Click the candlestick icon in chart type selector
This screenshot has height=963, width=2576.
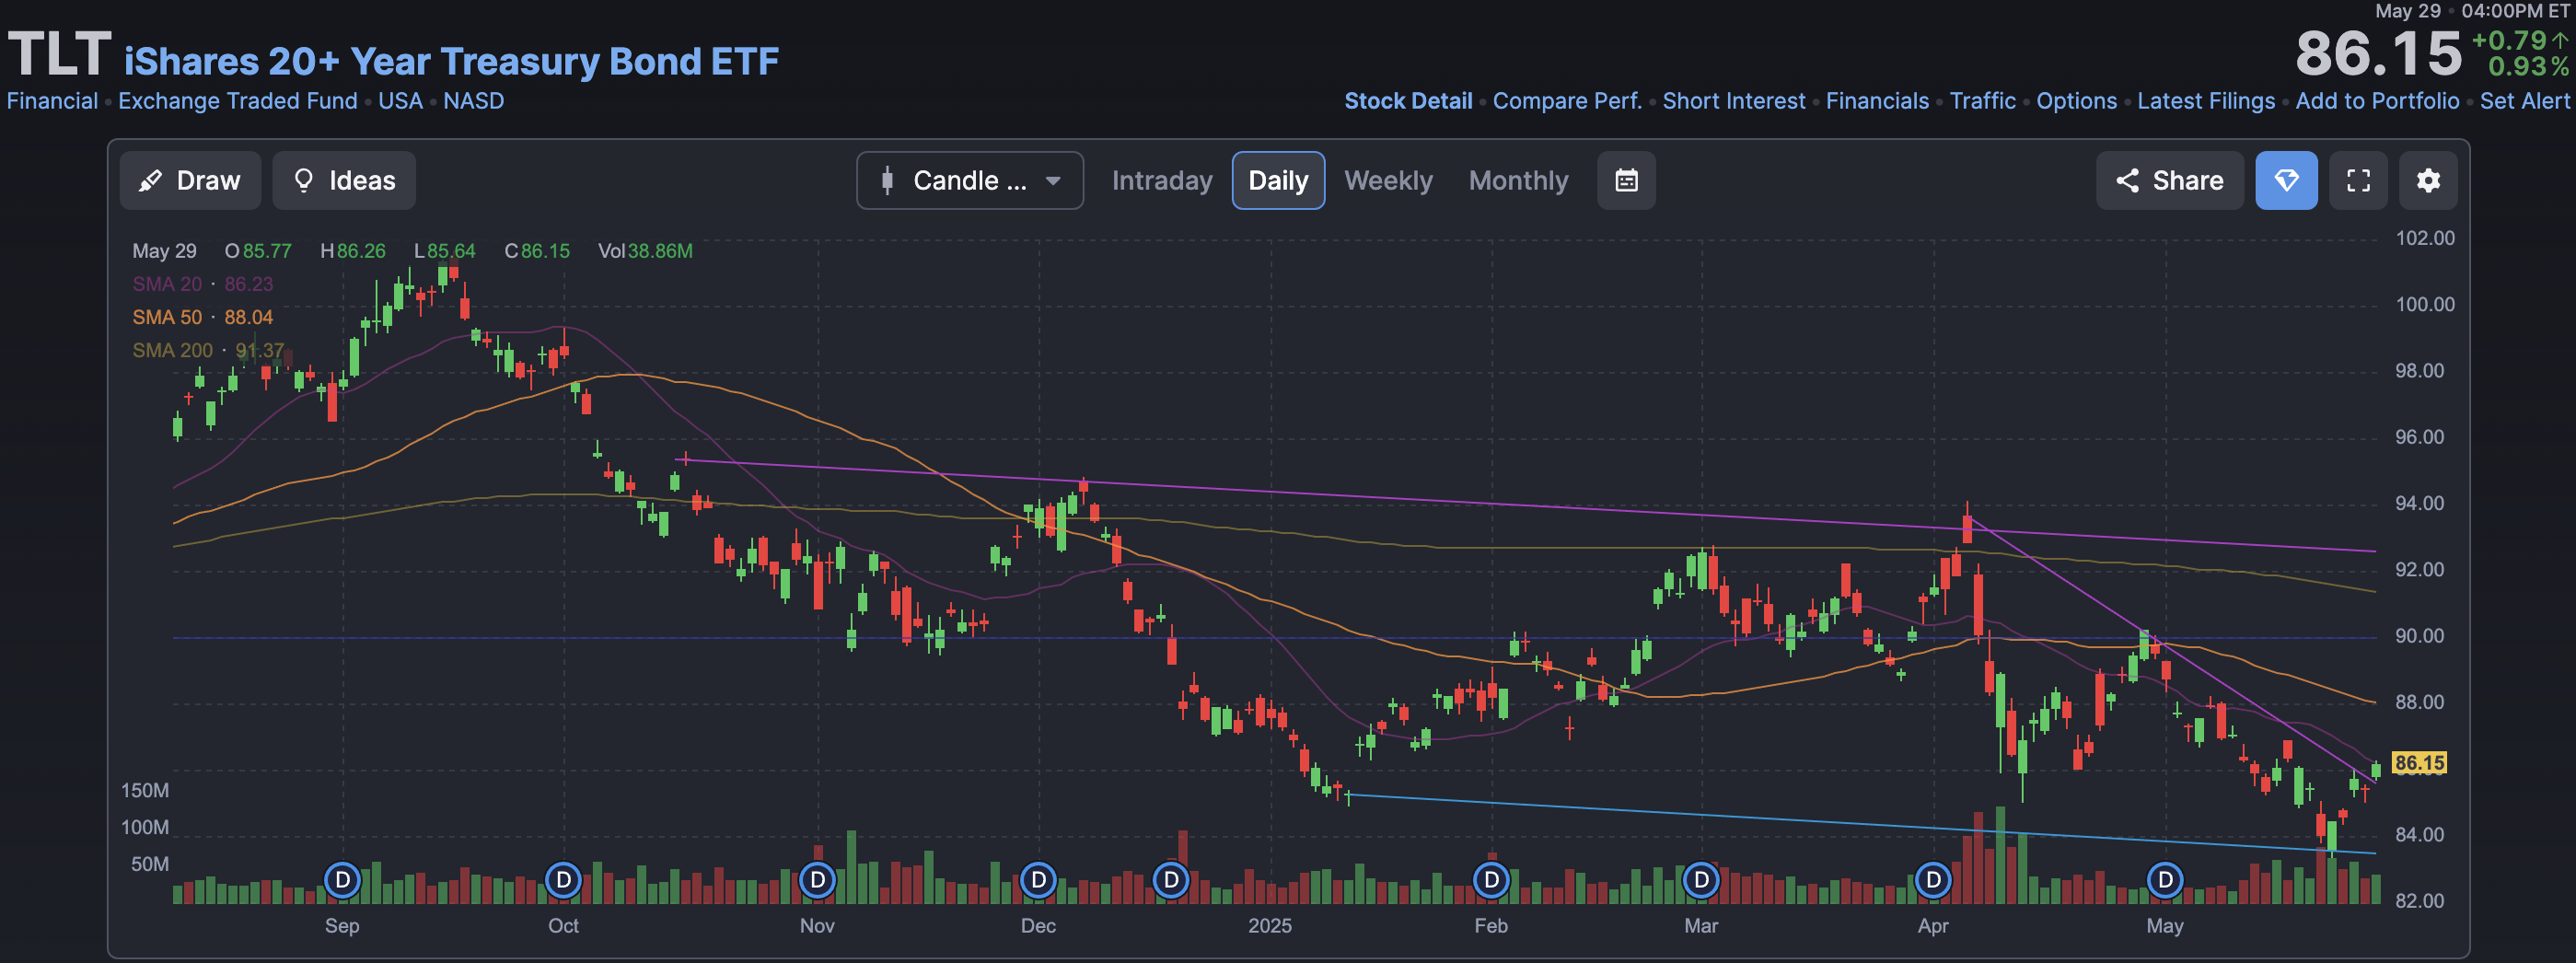pyautogui.click(x=886, y=181)
